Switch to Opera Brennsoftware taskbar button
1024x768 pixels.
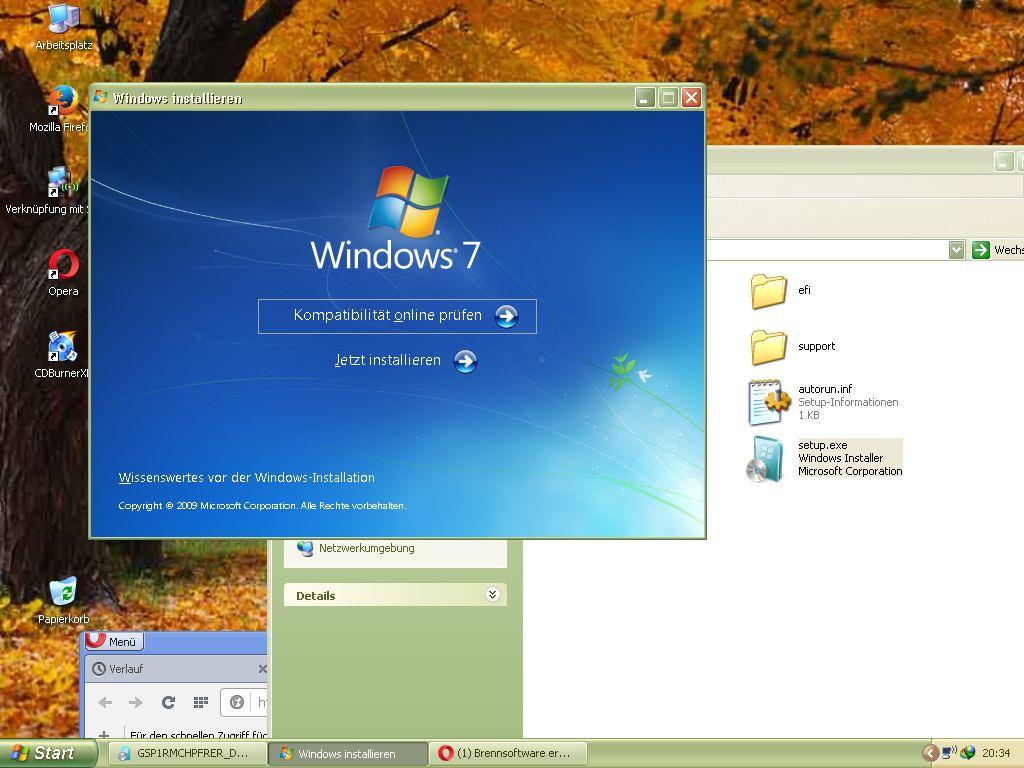tap(508, 754)
